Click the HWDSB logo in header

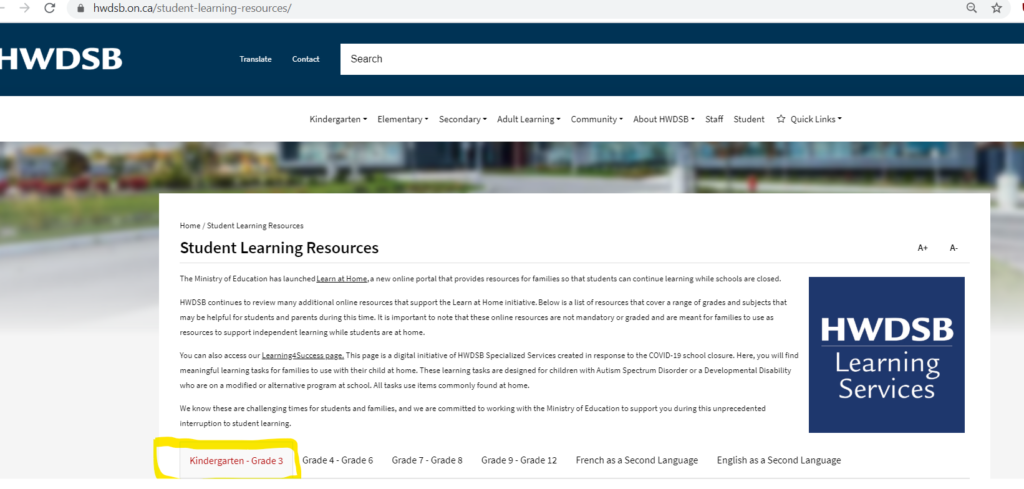[61, 59]
